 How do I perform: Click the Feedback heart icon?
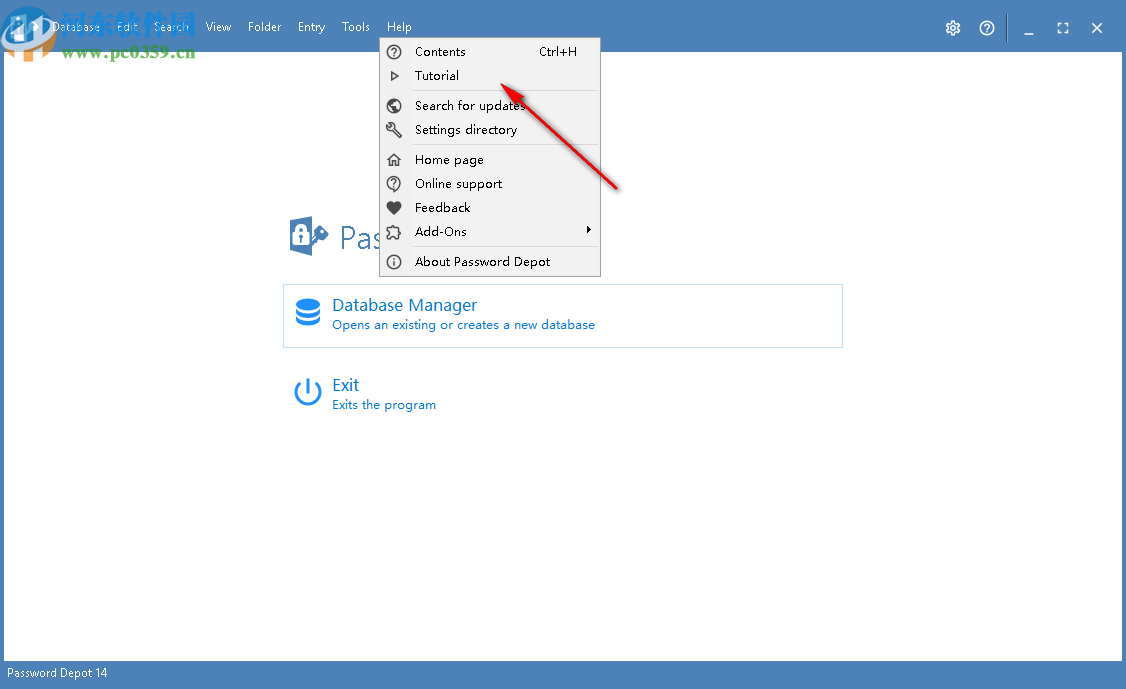(x=394, y=207)
